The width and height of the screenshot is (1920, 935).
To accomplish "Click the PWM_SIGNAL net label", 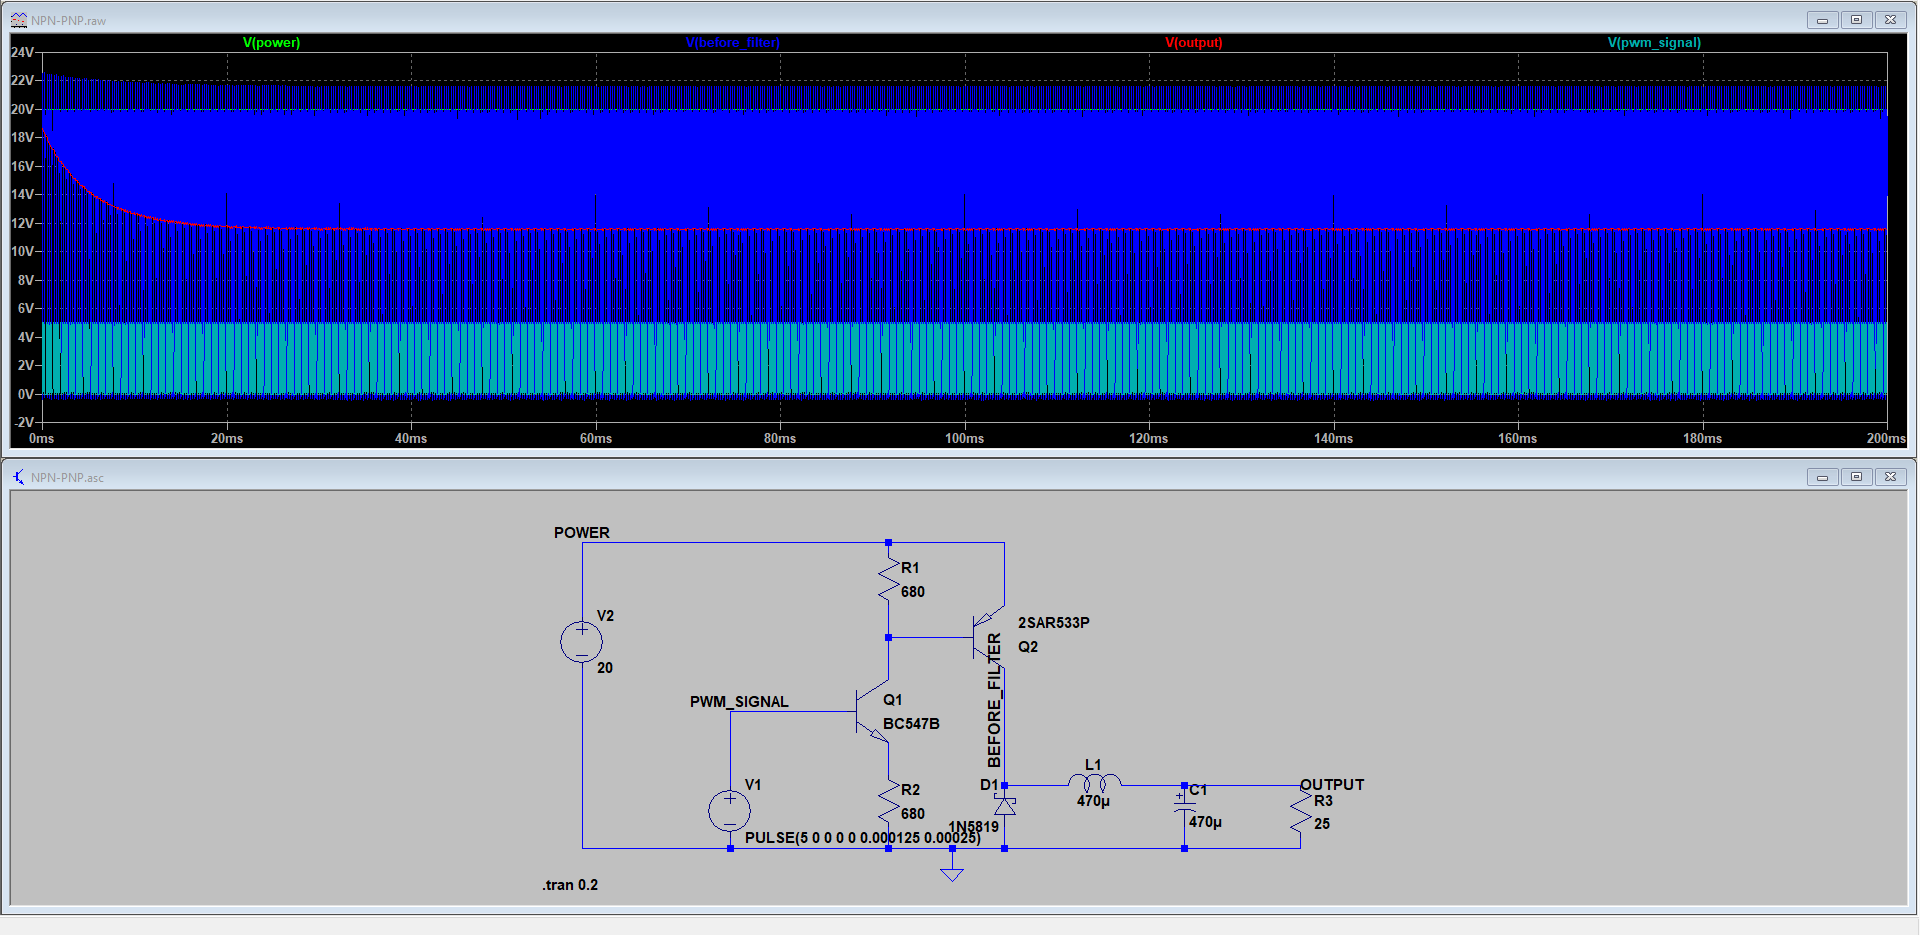I will point(739,702).
